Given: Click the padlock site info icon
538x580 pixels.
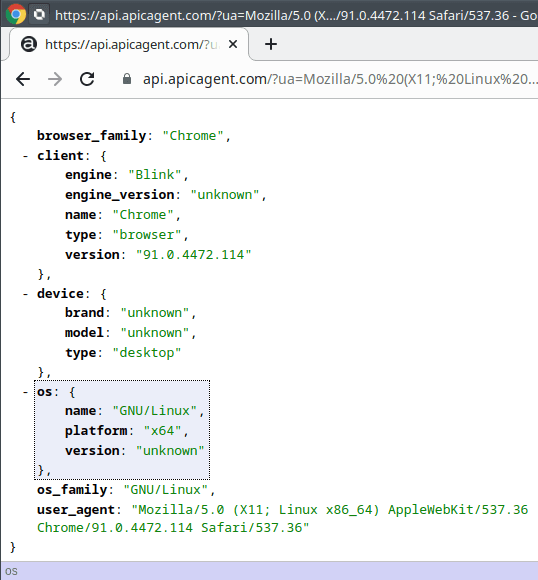Looking at the screenshot, I should (x=127, y=79).
